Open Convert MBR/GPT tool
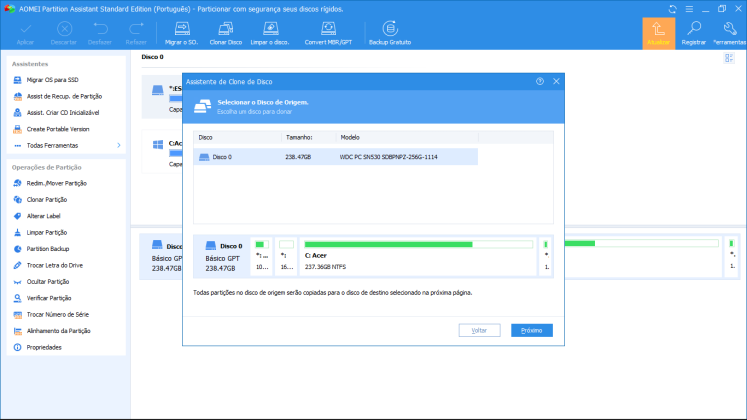This screenshot has width=747, height=420. pyautogui.click(x=328, y=33)
